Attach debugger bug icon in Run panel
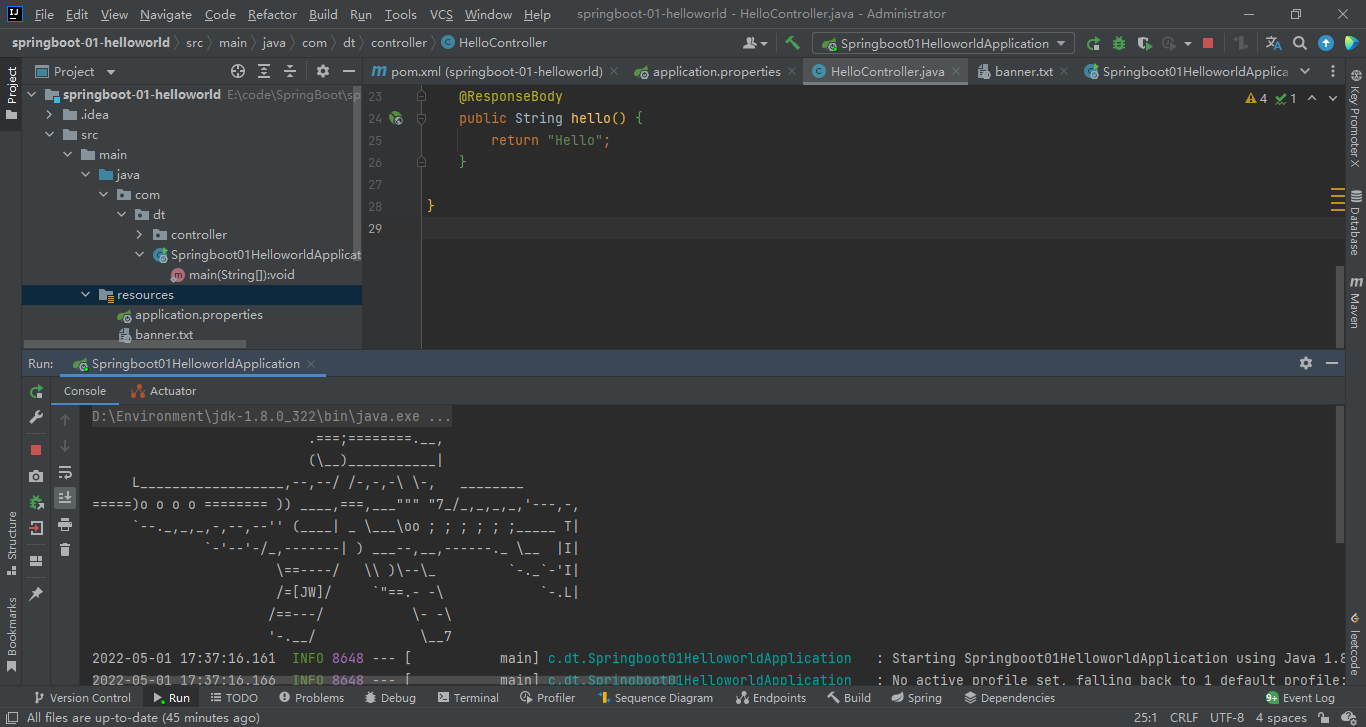 click(36, 502)
